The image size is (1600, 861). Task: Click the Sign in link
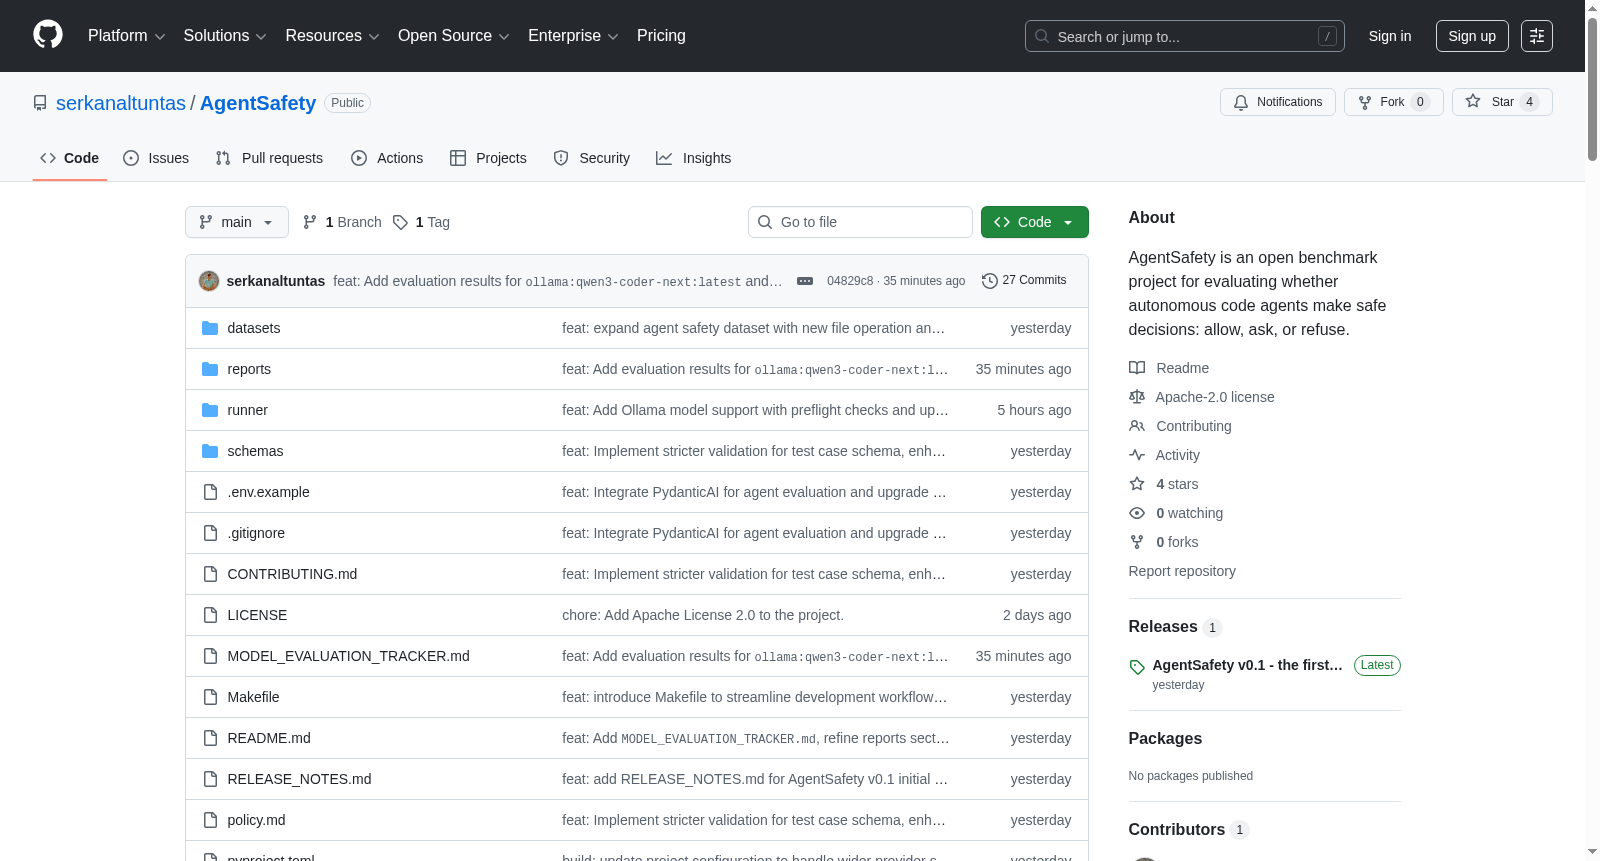[x=1390, y=36]
